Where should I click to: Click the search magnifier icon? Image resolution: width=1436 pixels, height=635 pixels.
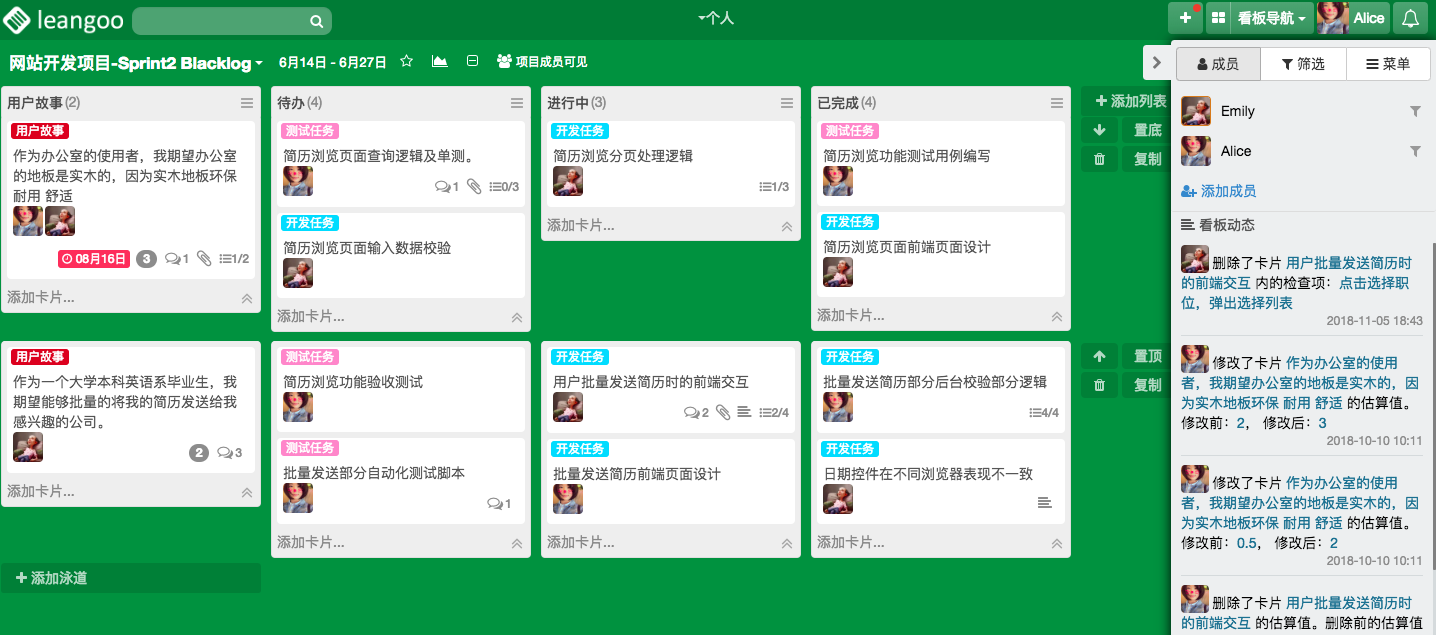(316, 21)
